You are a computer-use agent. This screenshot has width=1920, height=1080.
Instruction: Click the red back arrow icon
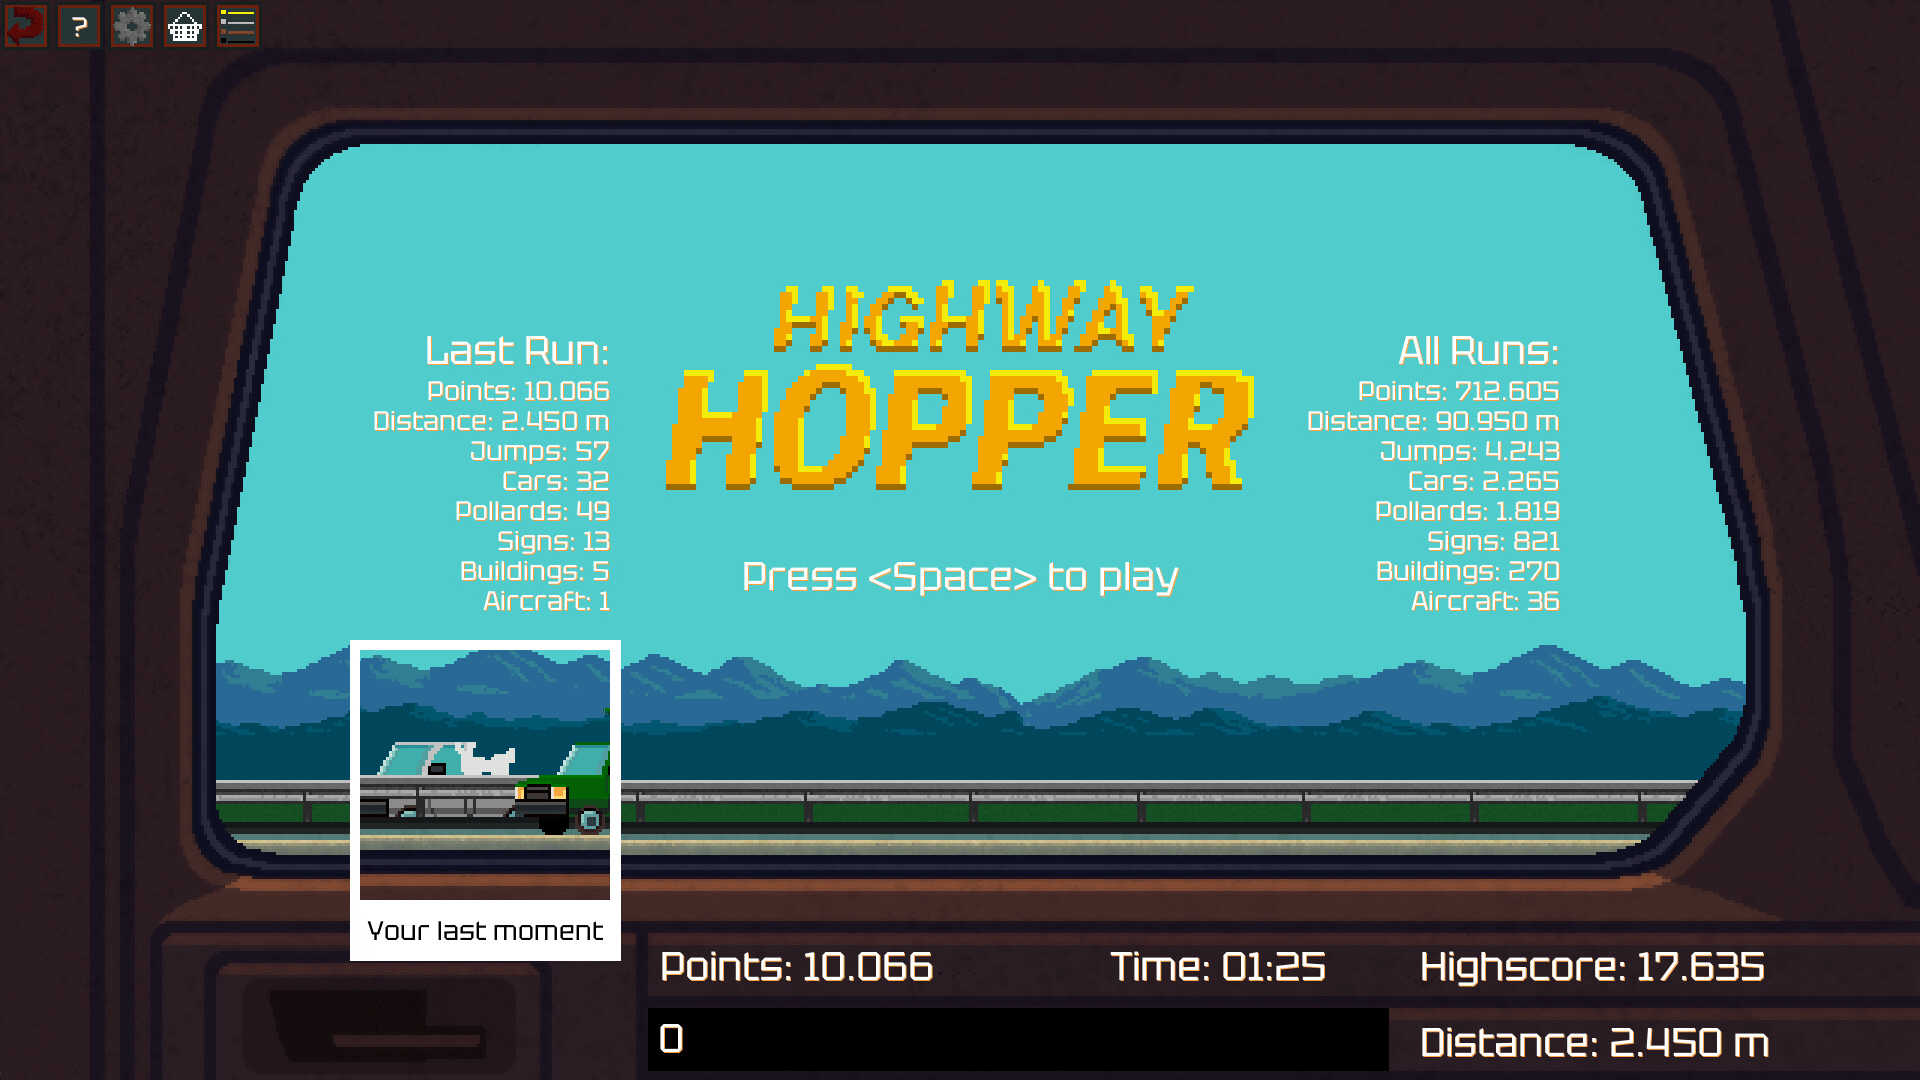tap(26, 26)
